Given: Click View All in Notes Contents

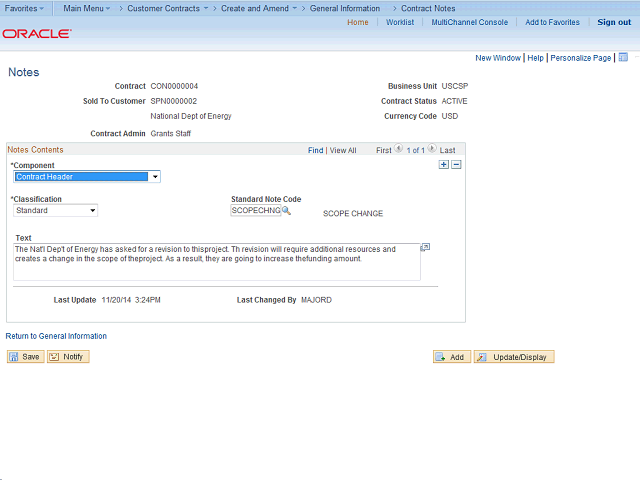Looking at the screenshot, I should [x=343, y=150].
